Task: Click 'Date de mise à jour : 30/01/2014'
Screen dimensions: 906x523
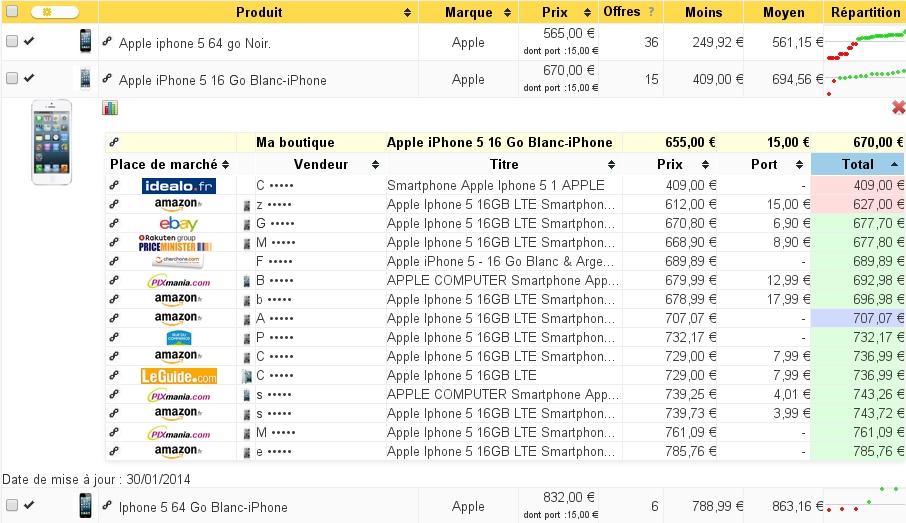Action: click(x=96, y=479)
